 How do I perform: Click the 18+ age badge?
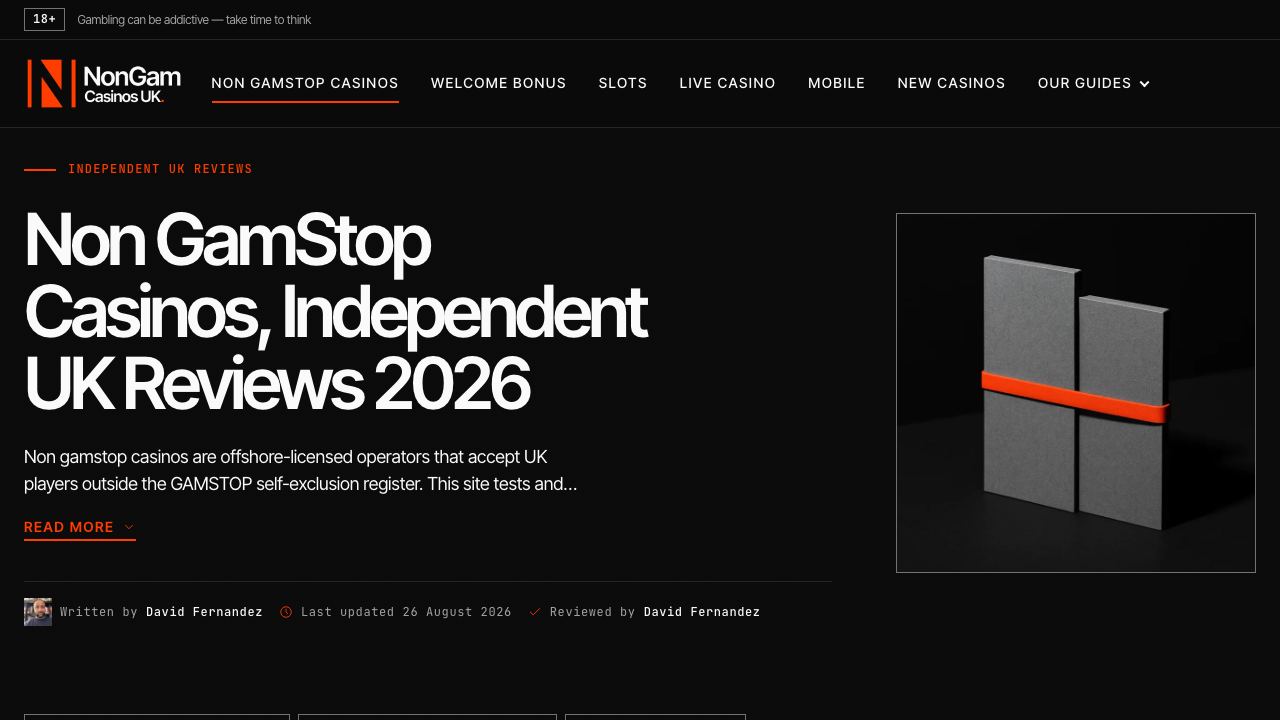(x=44, y=19)
